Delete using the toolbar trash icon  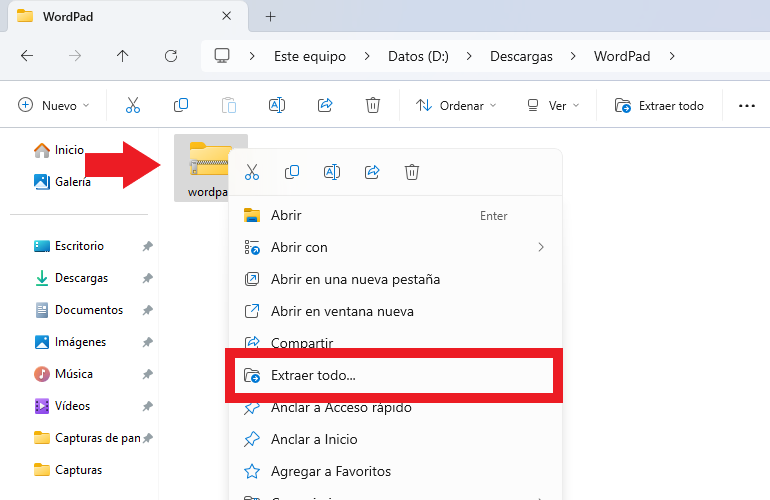373,105
